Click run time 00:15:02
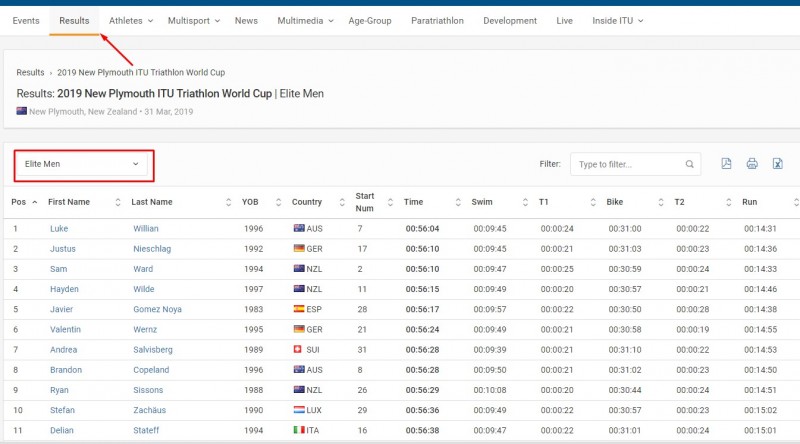The height and width of the screenshot is (444, 800). [x=760, y=410]
